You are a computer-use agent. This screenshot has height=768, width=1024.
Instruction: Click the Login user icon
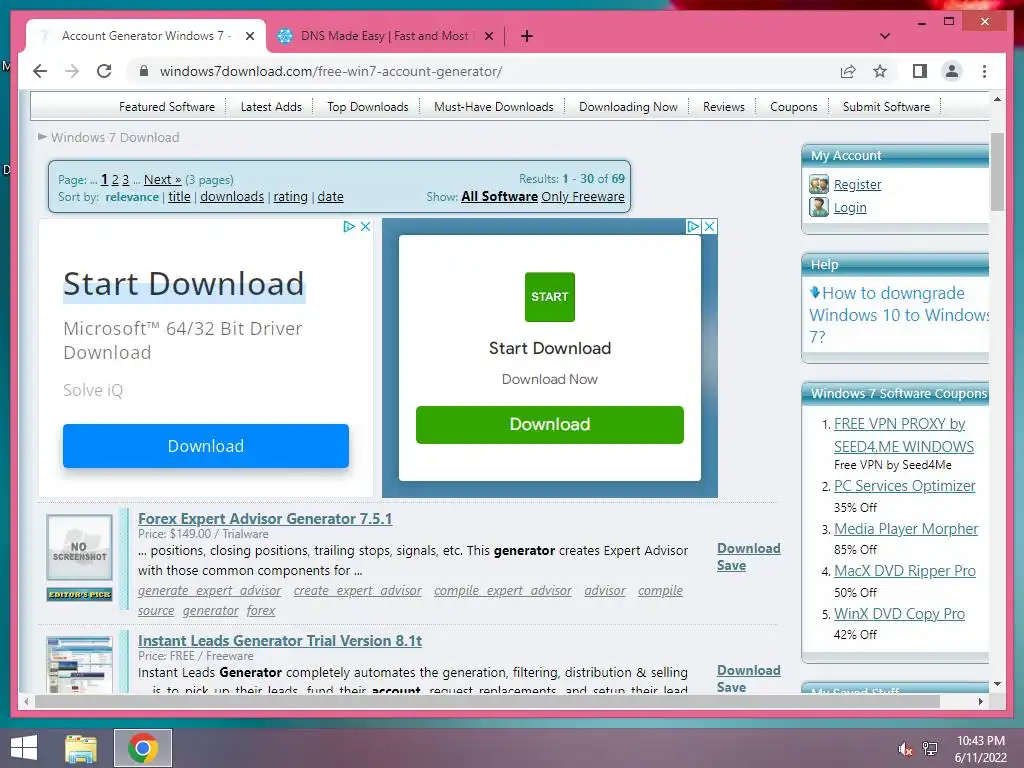click(818, 207)
